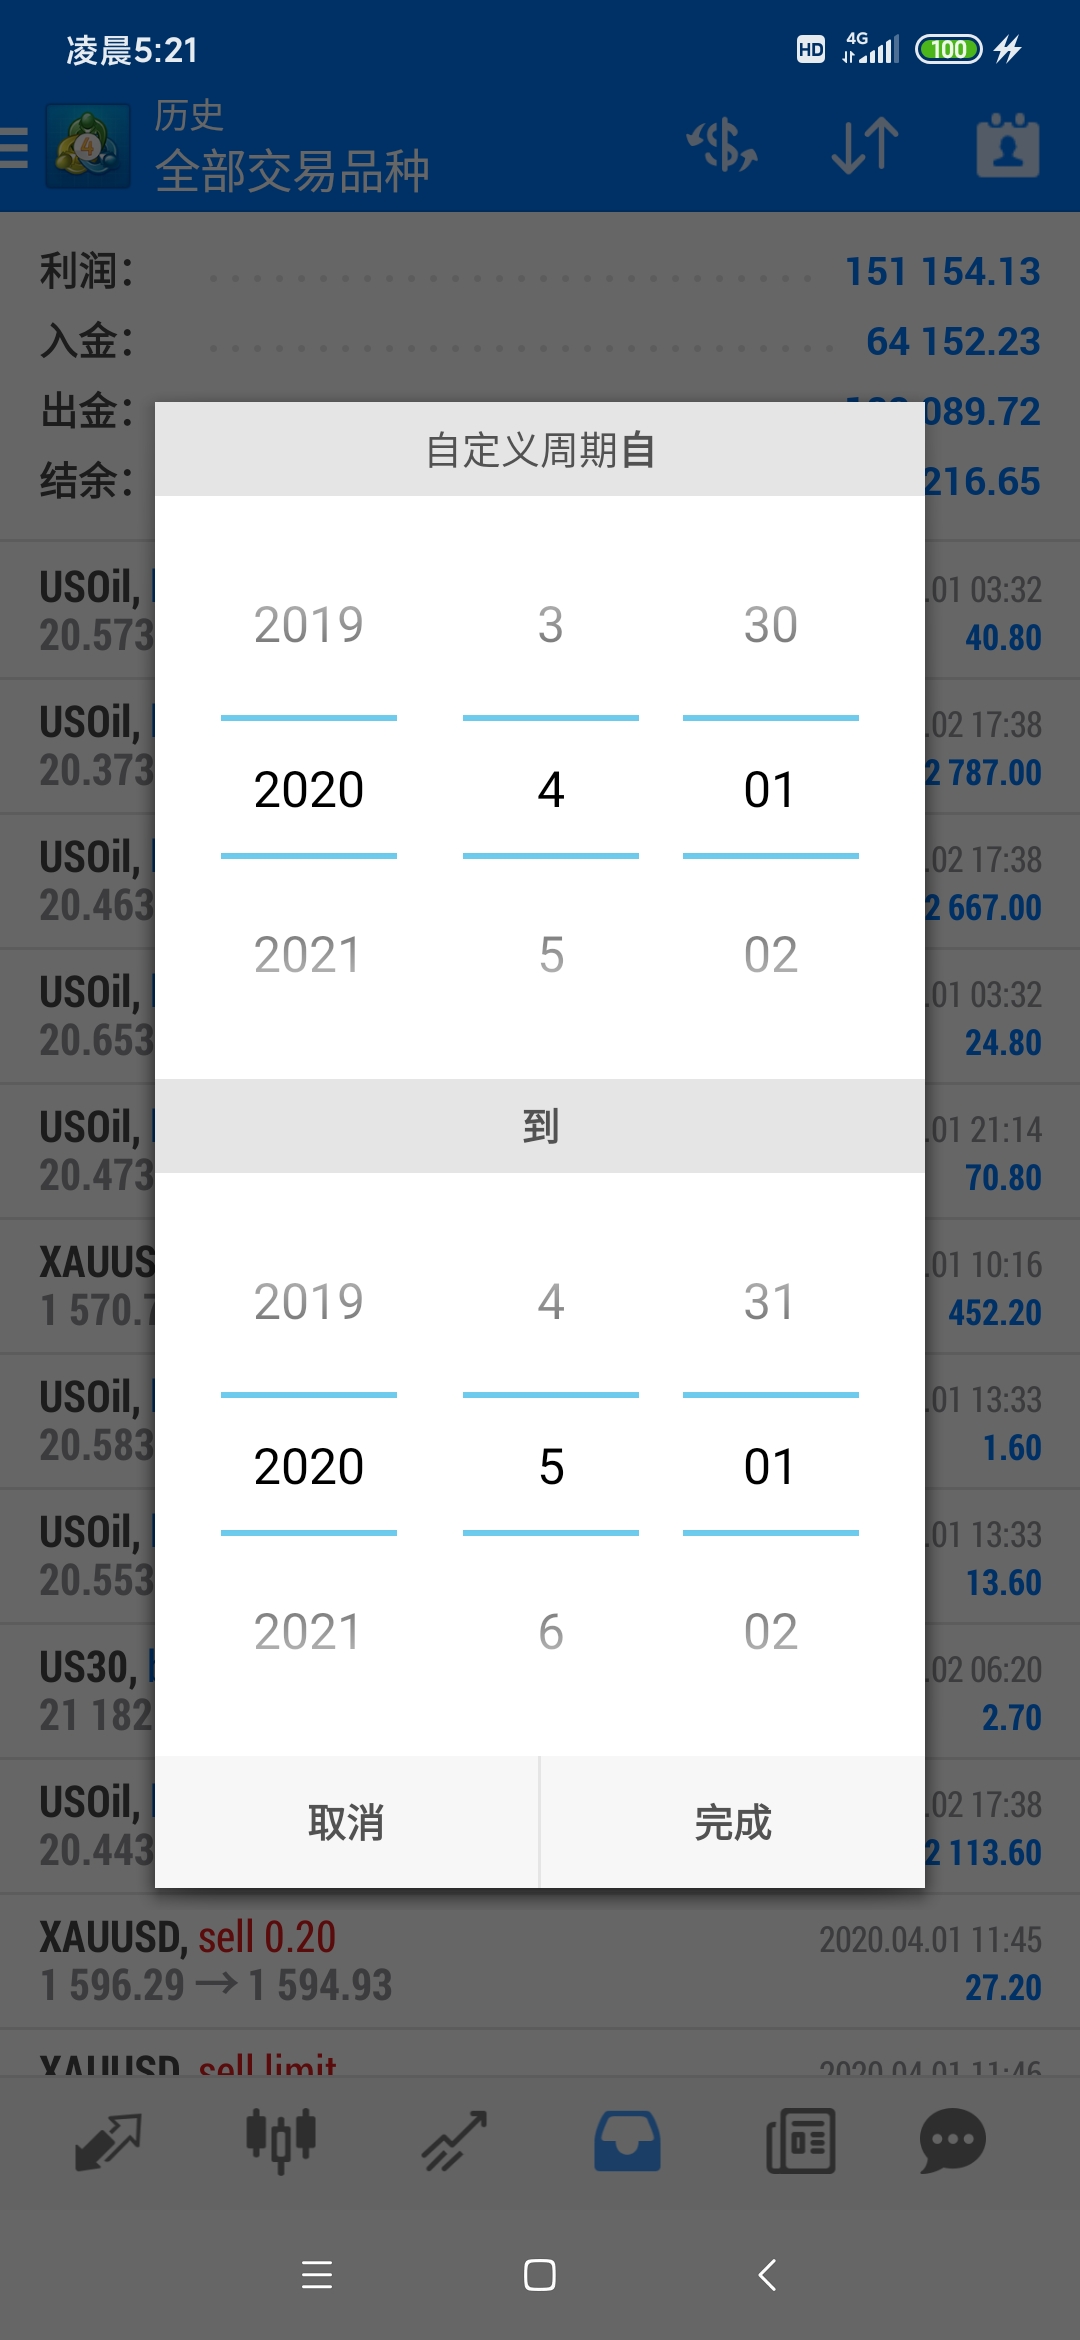Go to the Quotes tab icon
This screenshot has height=2340, width=1080.
109,2141
